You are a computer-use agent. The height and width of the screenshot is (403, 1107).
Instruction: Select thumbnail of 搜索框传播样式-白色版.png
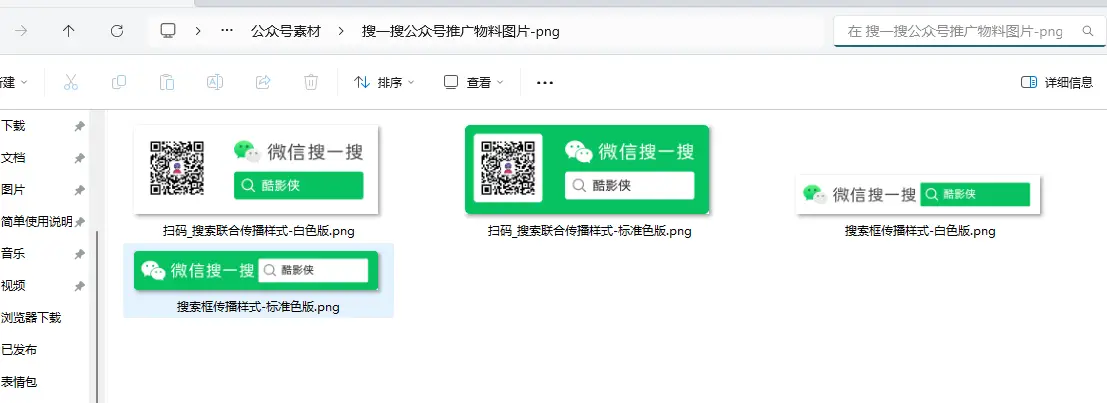tap(918, 194)
